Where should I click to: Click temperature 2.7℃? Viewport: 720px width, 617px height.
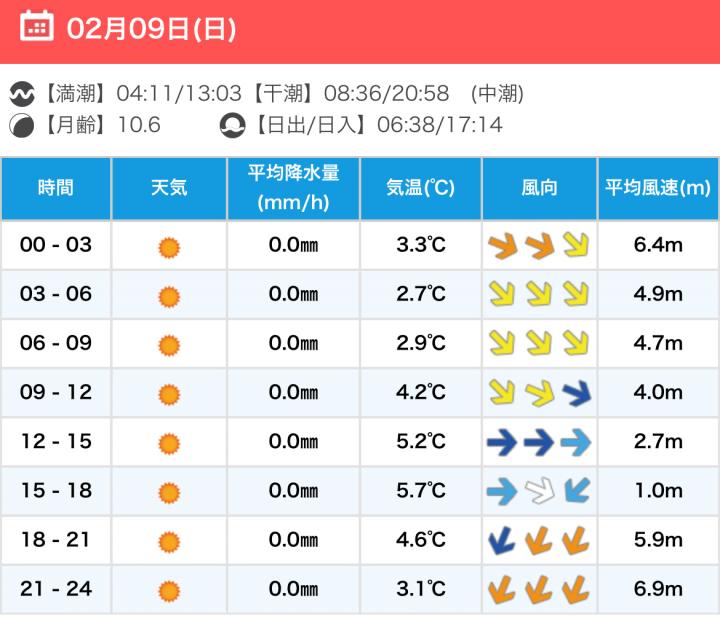(x=421, y=294)
